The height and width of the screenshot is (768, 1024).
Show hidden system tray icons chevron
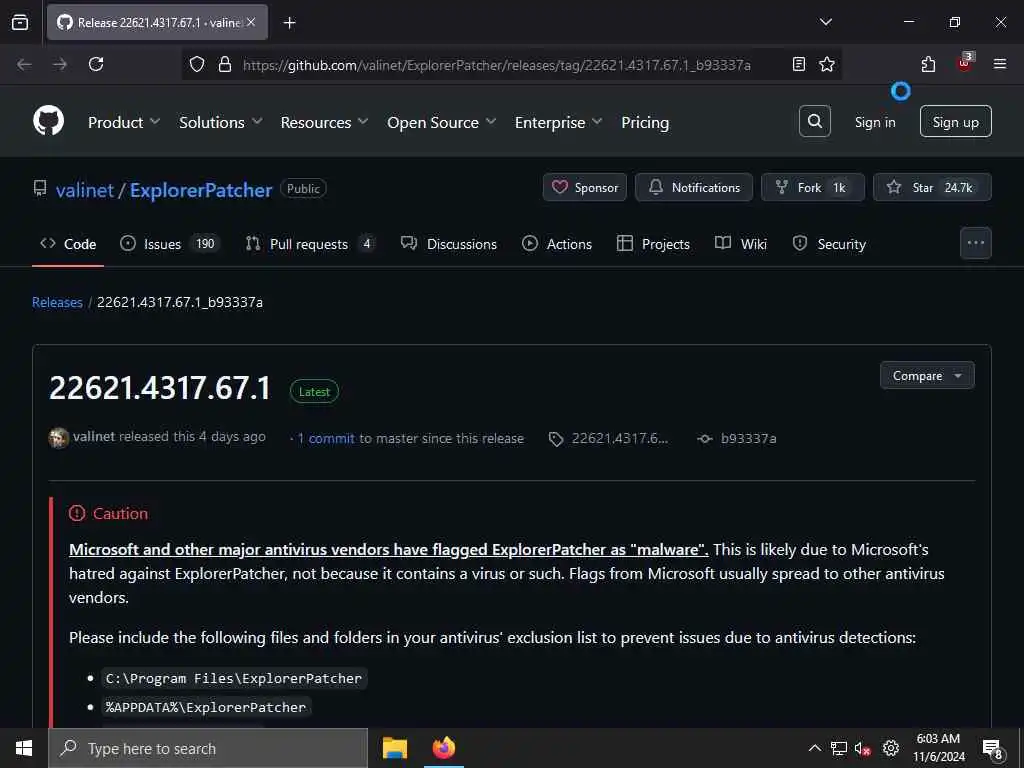[x=814, y=748]
